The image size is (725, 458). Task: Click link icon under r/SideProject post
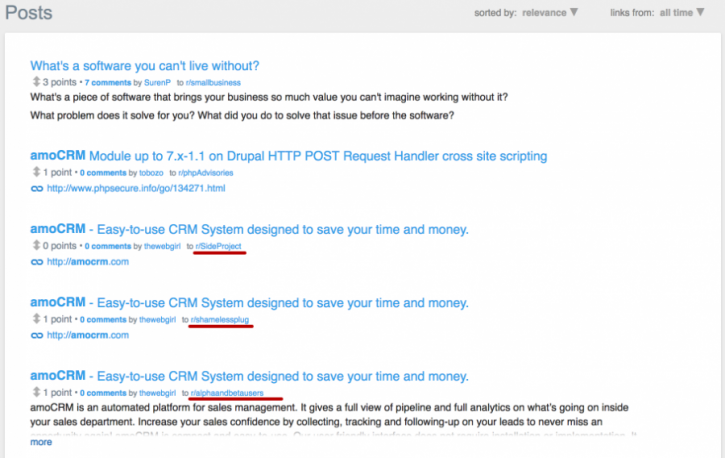[37, 262]
